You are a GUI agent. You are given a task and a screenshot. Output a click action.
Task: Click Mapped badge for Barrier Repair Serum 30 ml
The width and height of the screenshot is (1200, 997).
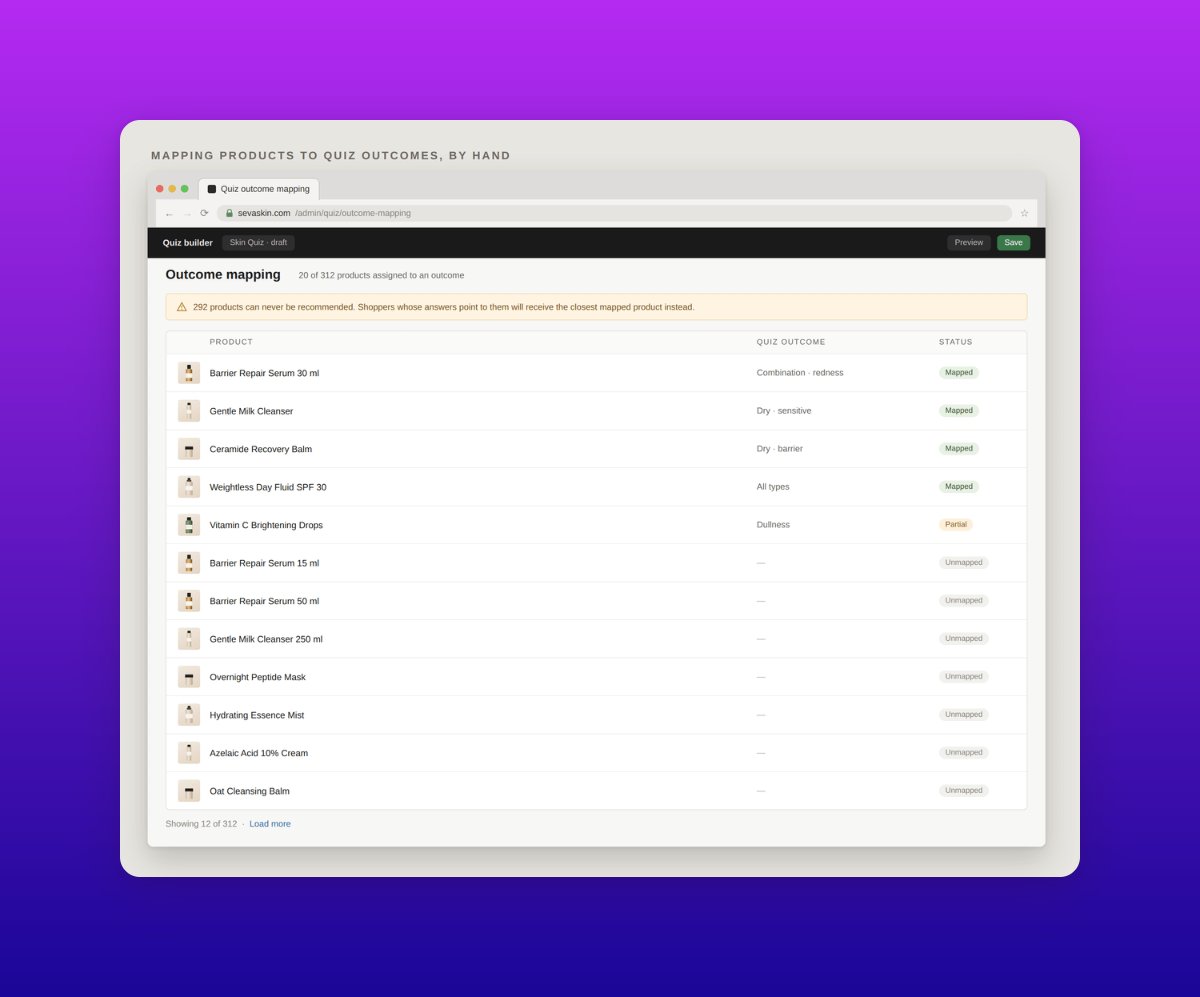point(959,373)
